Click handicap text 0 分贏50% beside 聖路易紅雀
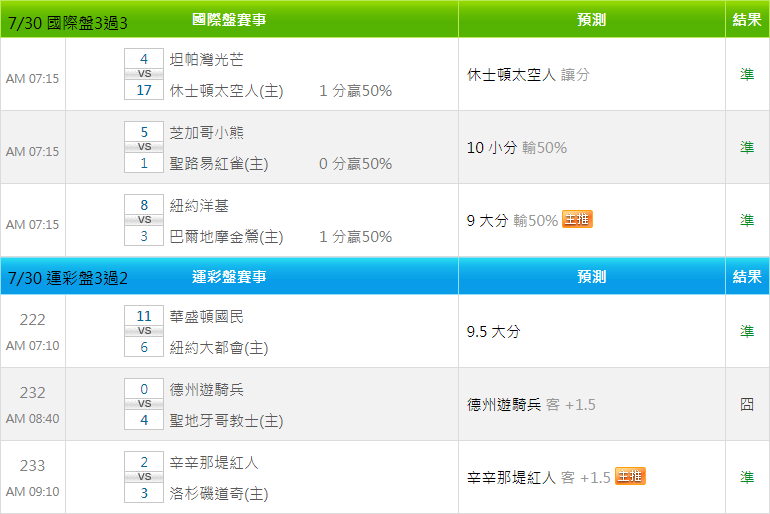 point(356,163)
